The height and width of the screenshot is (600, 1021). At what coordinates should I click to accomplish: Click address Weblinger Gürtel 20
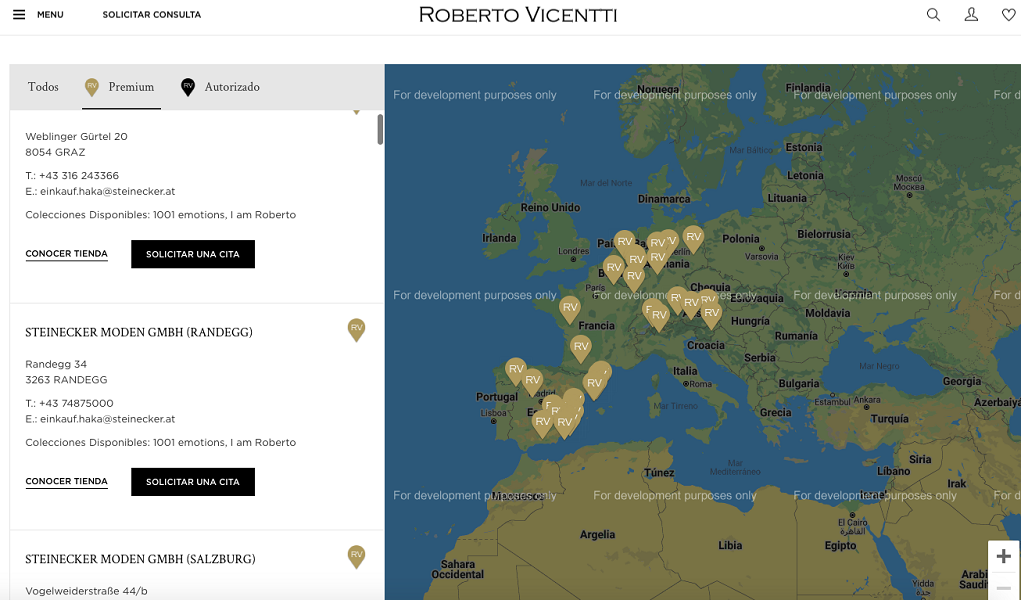click(76, 136)
